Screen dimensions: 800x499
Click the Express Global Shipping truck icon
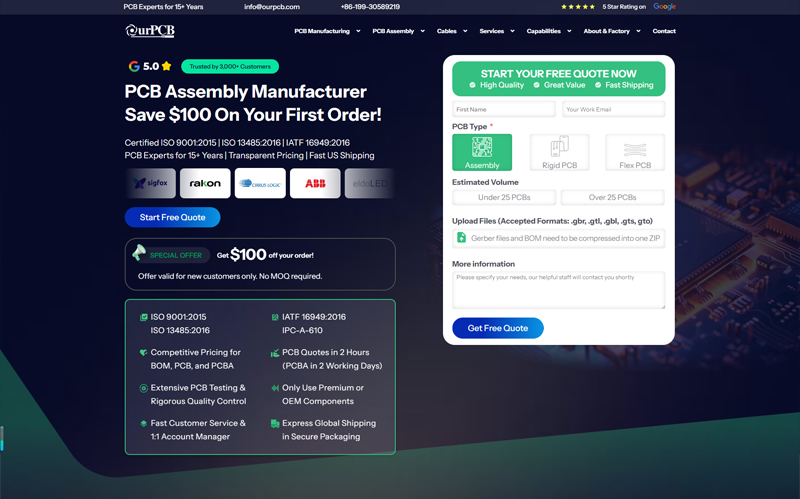(275, 423)
